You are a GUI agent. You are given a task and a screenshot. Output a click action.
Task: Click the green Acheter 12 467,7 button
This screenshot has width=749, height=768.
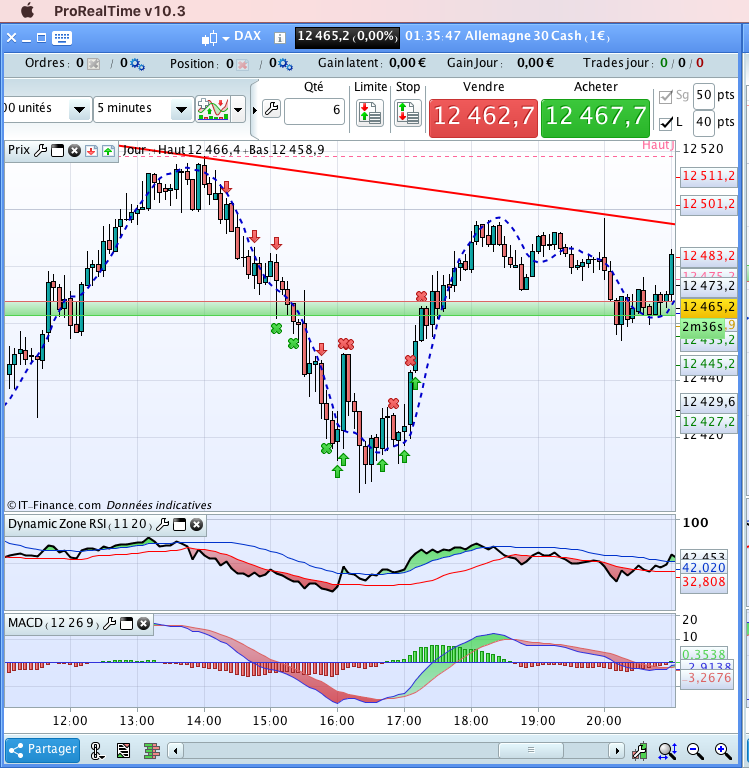595,118
